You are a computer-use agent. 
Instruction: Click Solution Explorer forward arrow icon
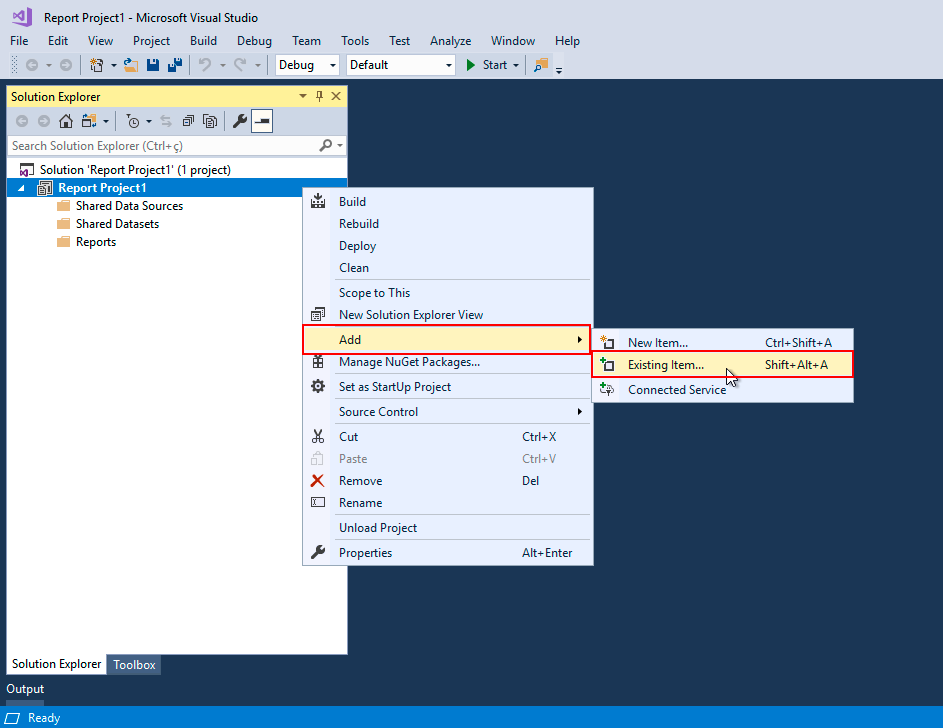[44, 121]
